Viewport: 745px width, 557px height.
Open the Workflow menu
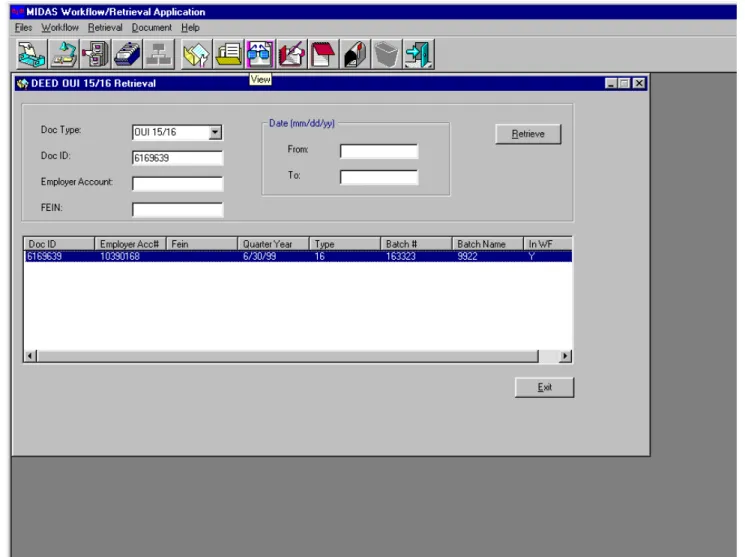pos(60,28)
